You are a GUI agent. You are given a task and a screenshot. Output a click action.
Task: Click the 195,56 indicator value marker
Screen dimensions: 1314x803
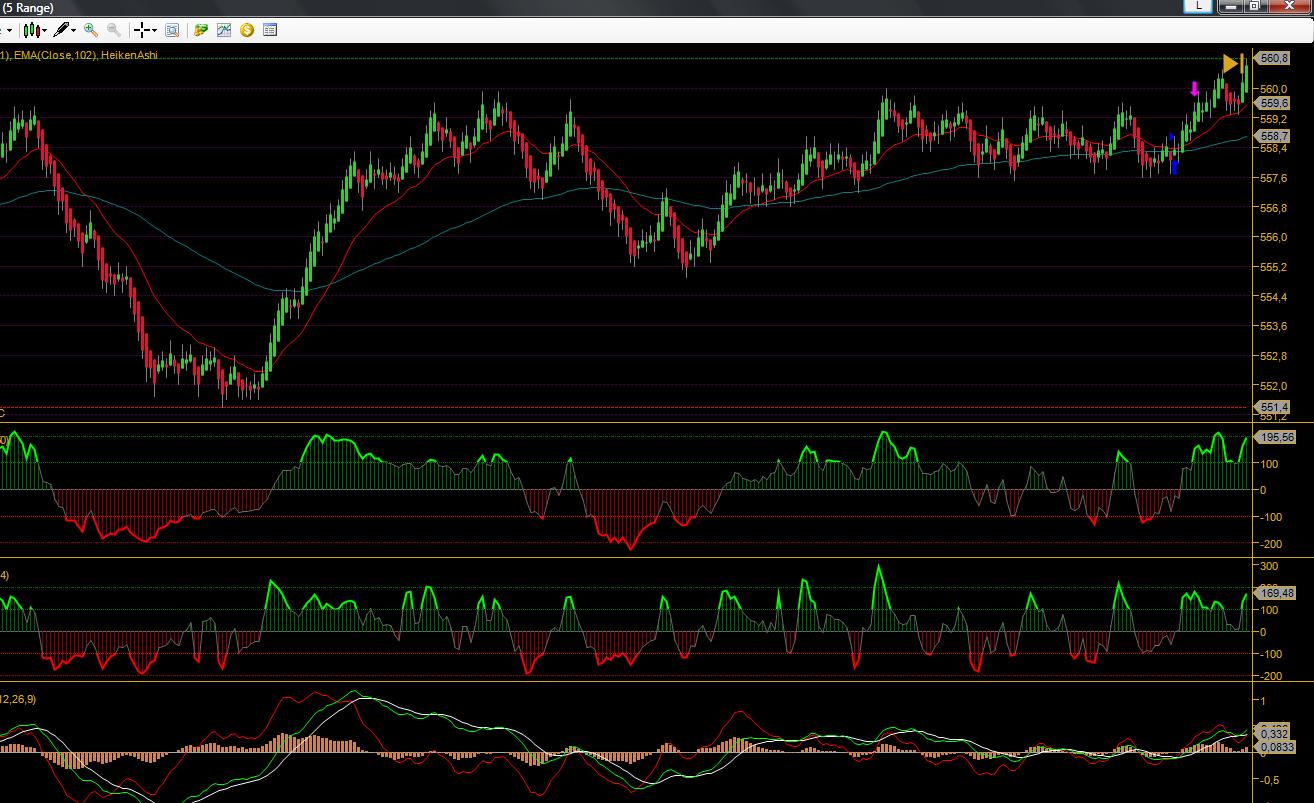tap(1276, 437)
